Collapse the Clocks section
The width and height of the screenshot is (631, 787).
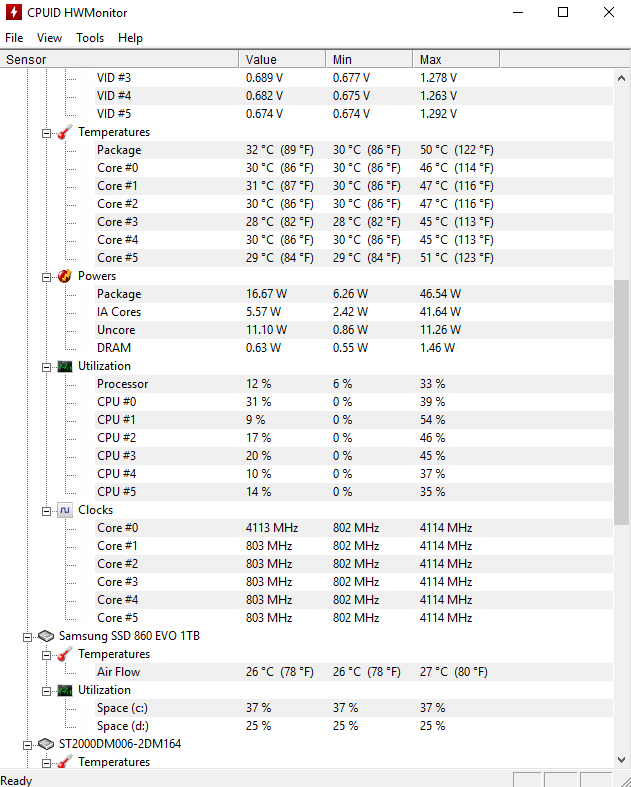pyautogui.click(x=46, y=510)
